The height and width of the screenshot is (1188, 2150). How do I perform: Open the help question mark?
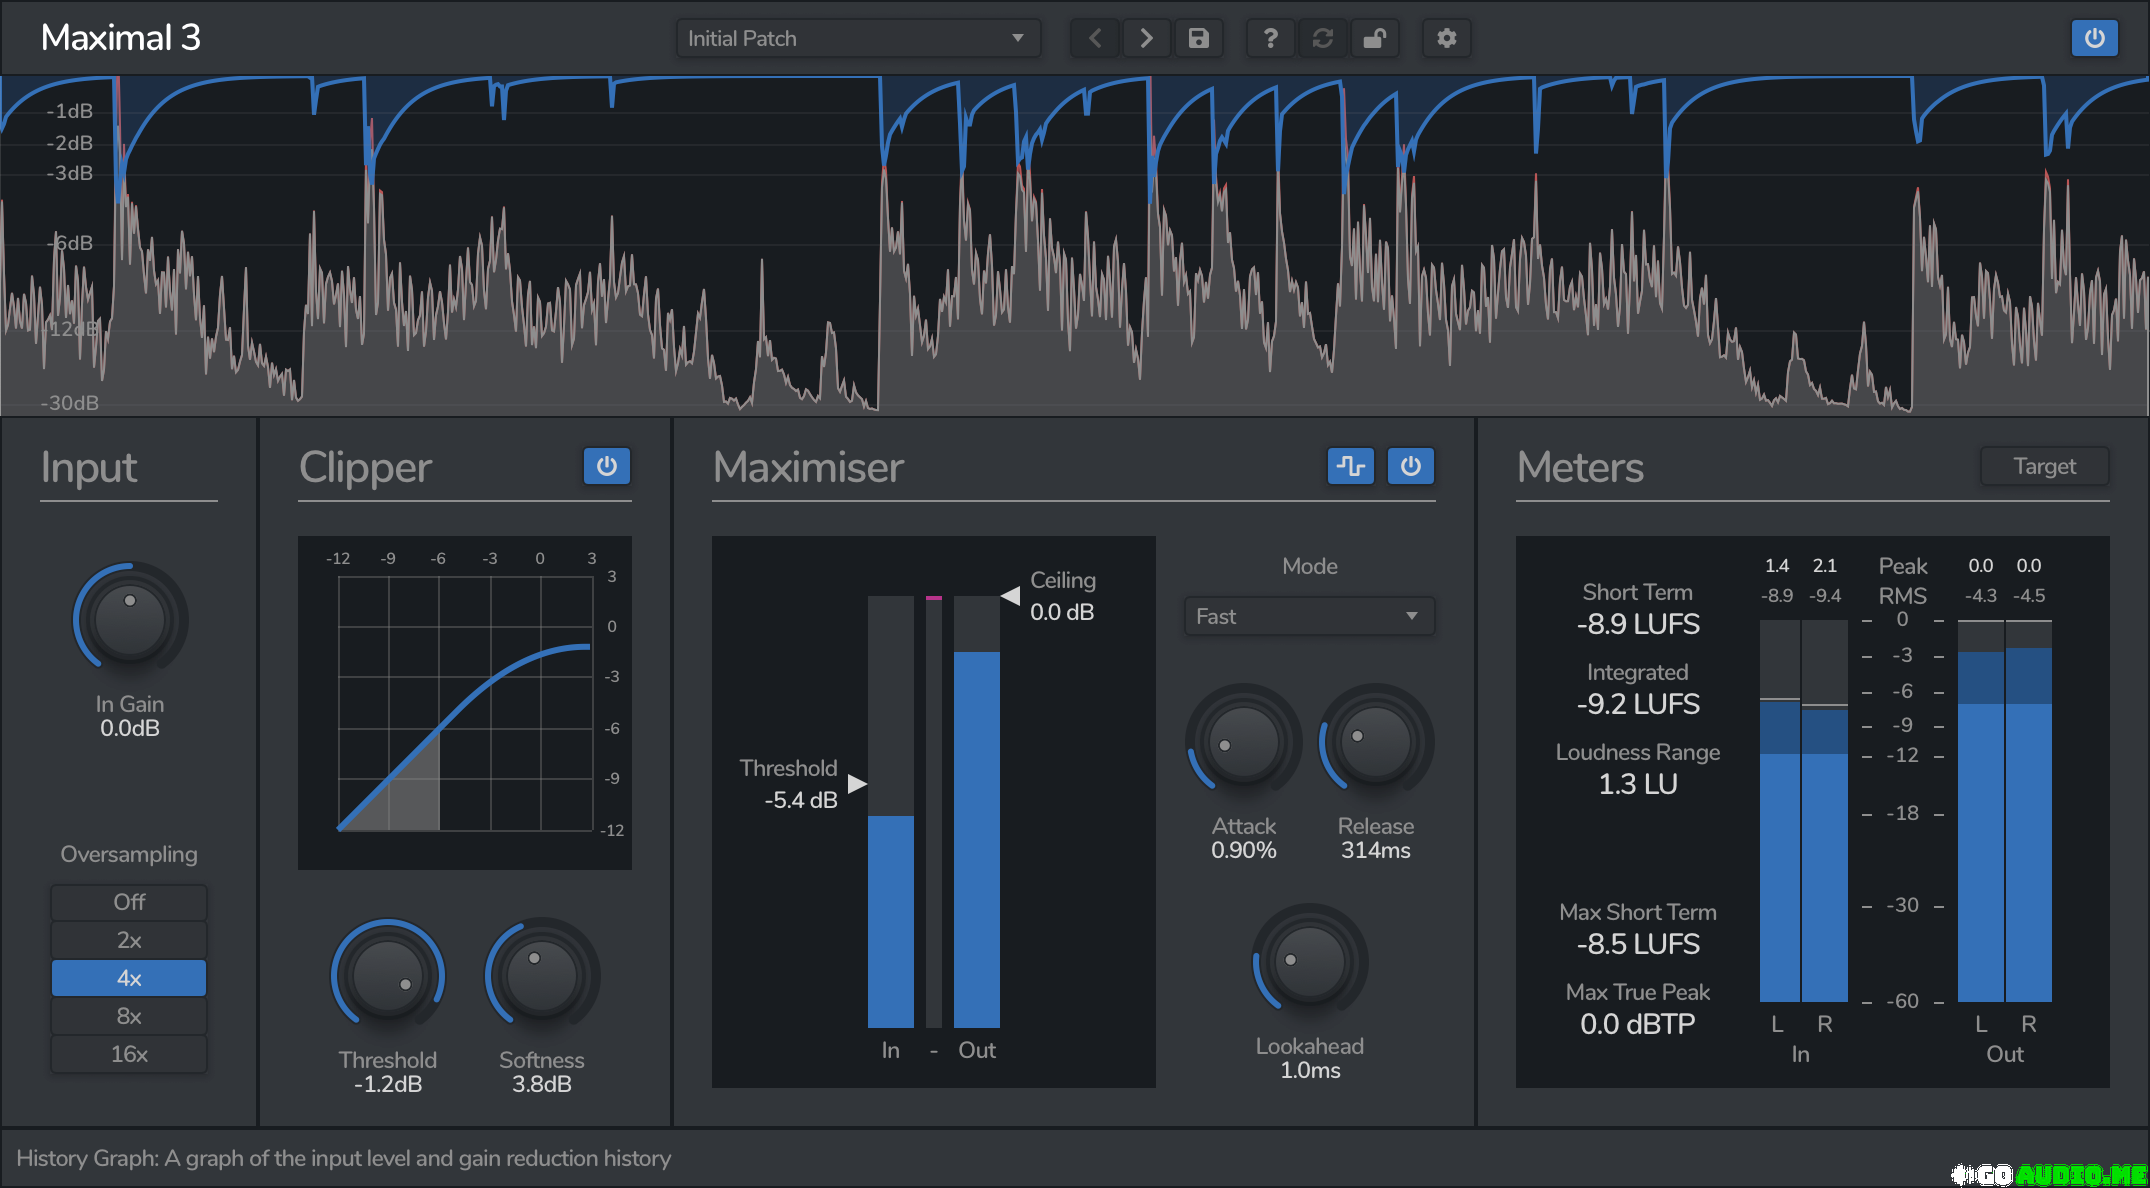[x=1271, y=39]
